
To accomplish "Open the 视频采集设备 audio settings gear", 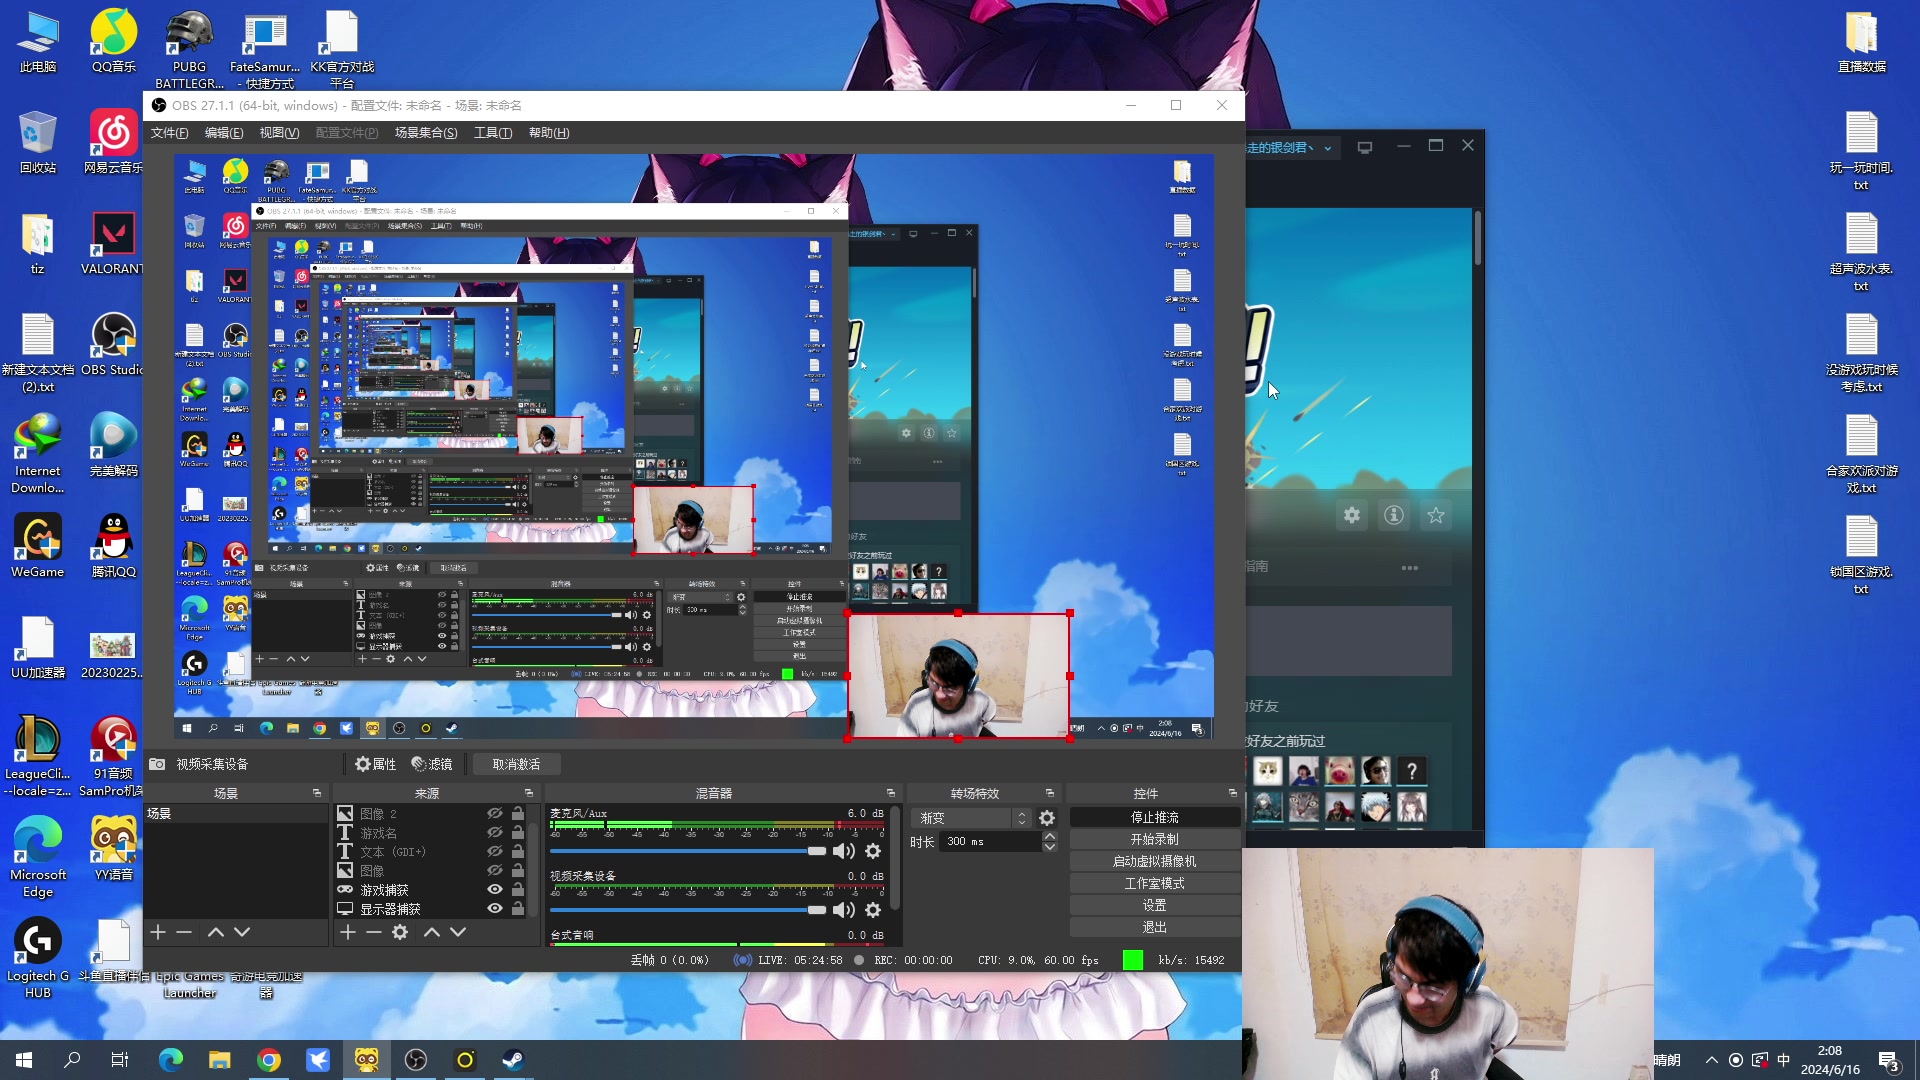I will point(873,910).
